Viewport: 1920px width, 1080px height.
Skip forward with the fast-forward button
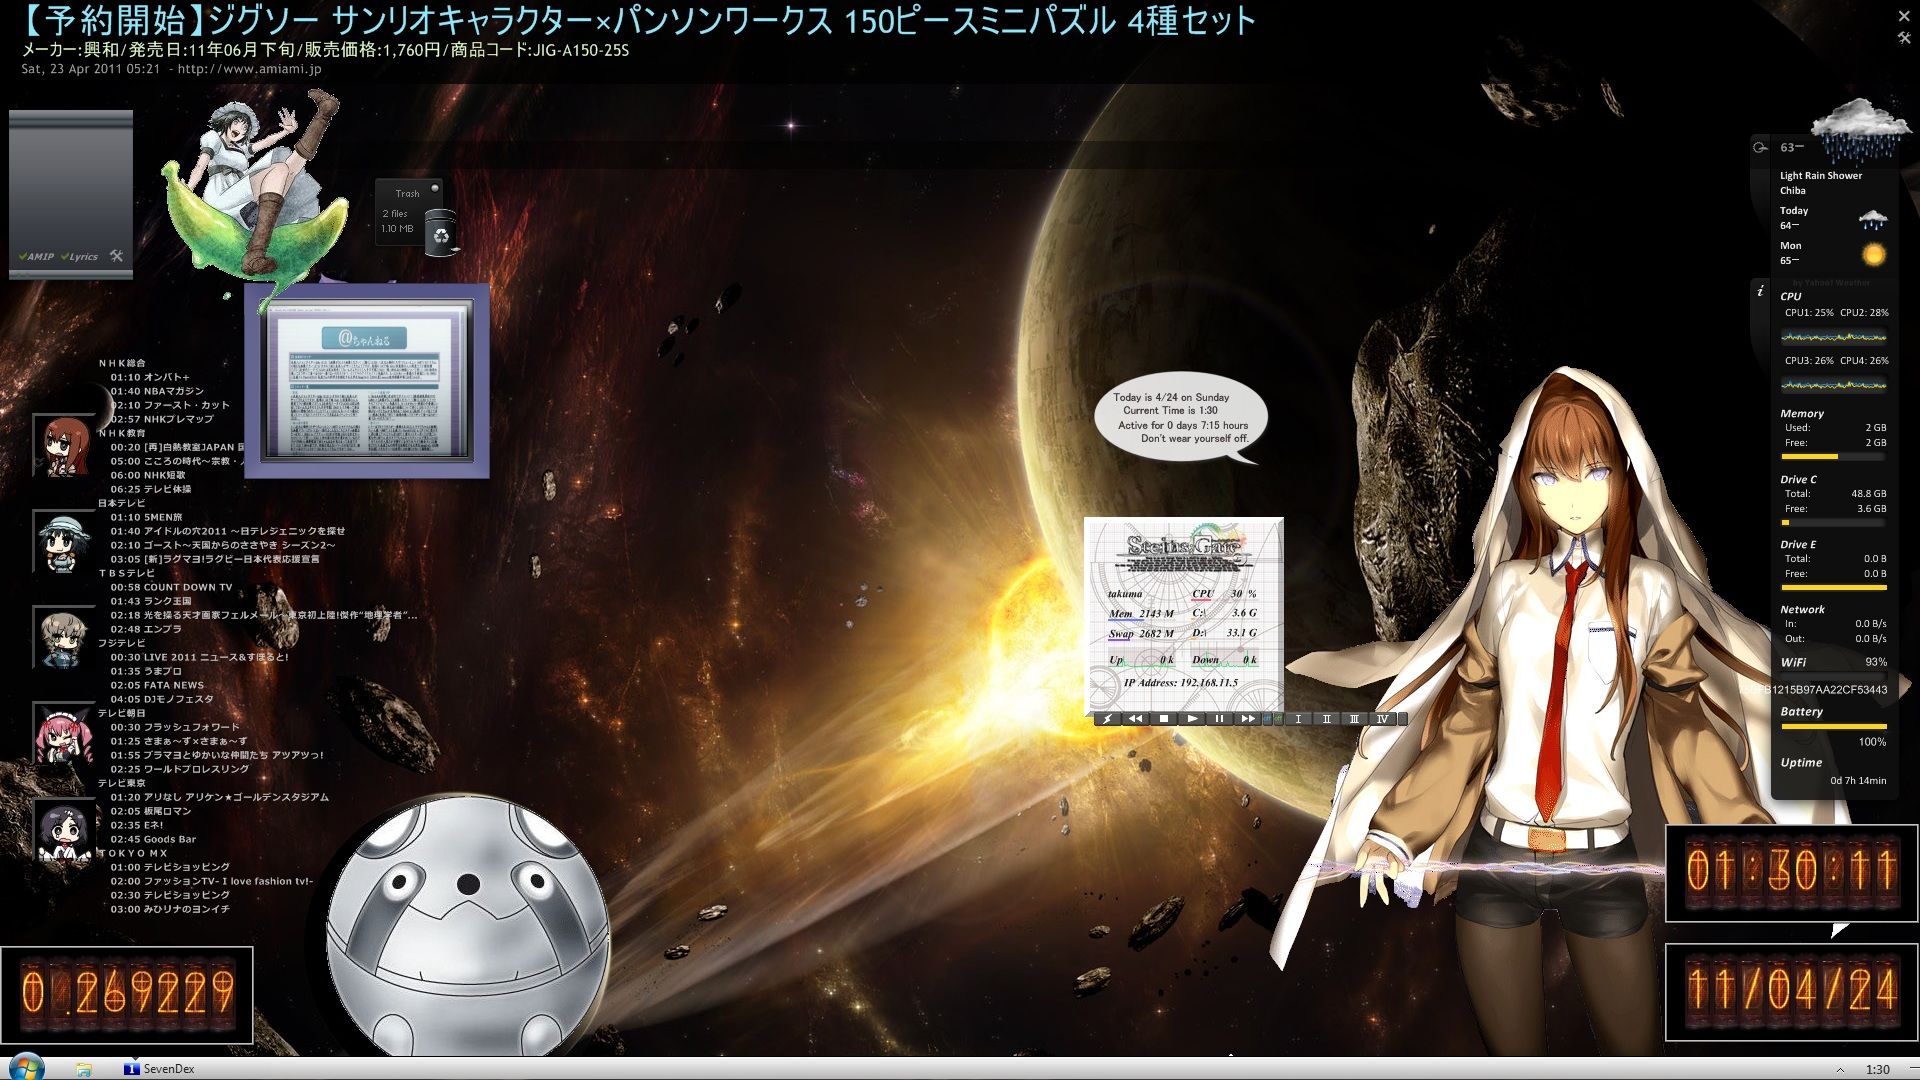tap(1248, 719)
